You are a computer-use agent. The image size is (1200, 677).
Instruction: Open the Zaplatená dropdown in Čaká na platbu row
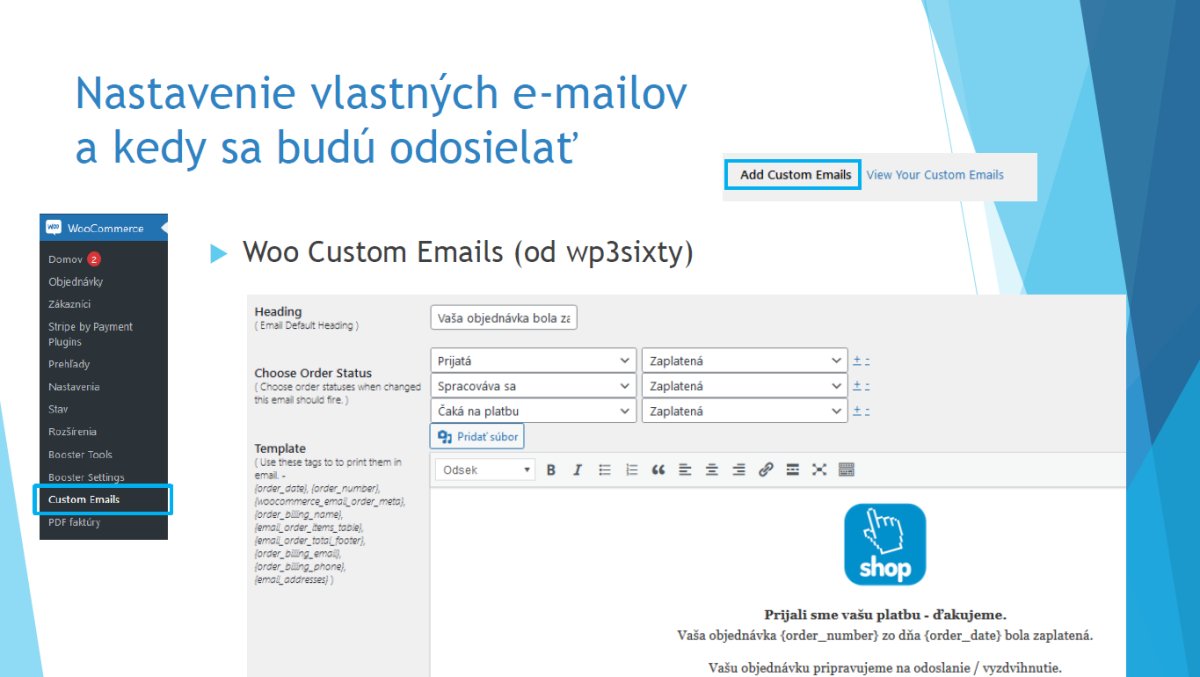click(745, 411)
